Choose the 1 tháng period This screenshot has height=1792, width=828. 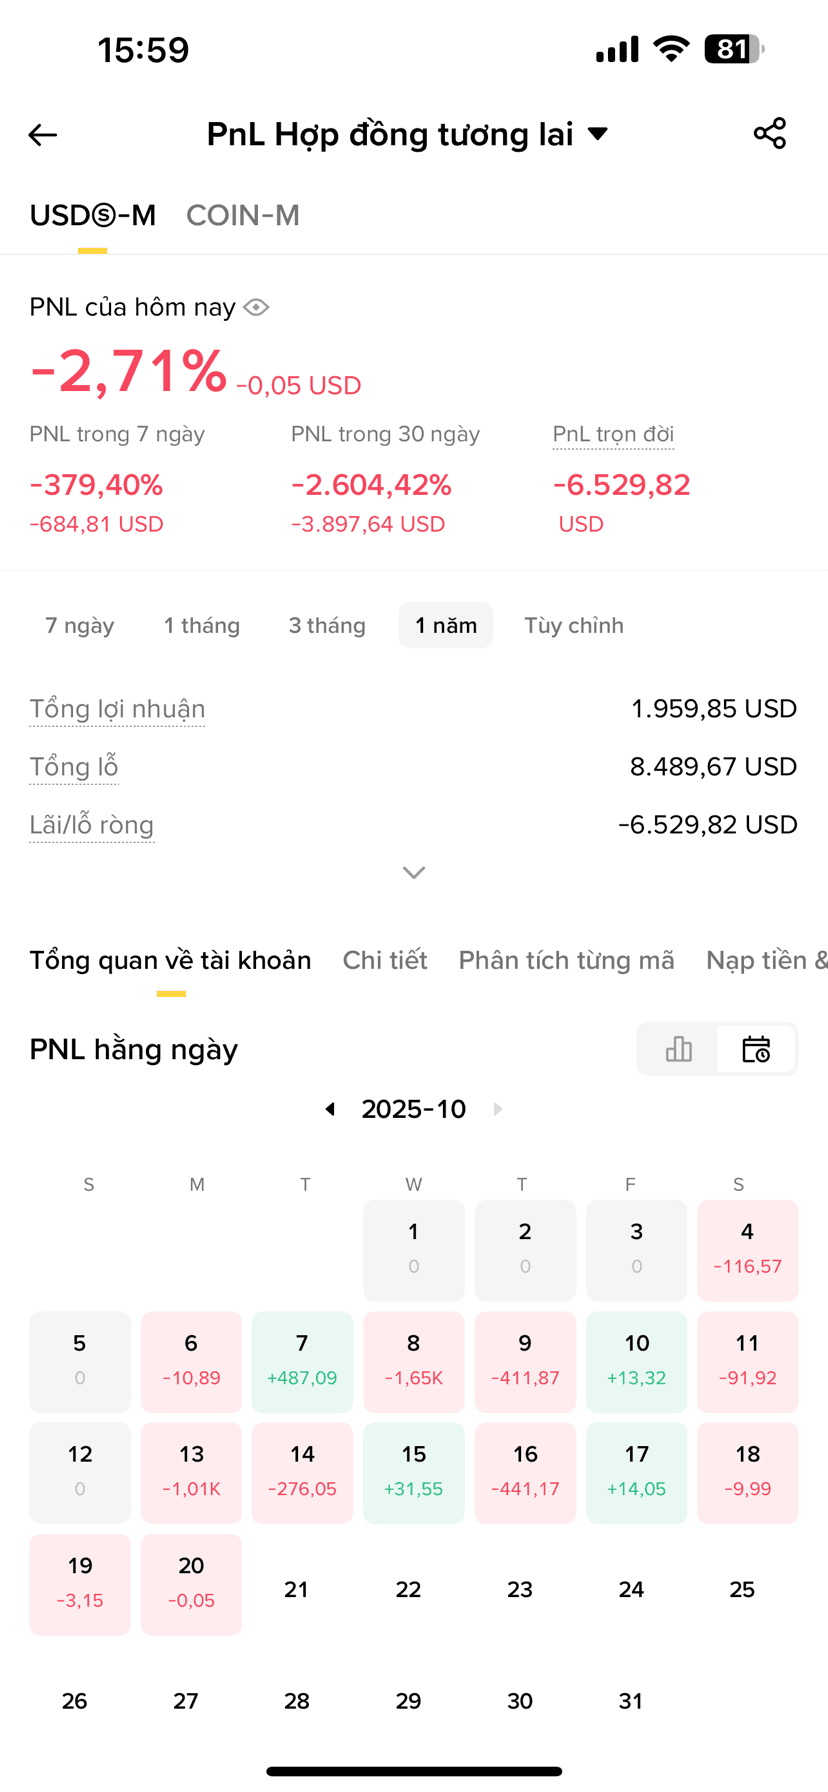click(x=202, y=626)
